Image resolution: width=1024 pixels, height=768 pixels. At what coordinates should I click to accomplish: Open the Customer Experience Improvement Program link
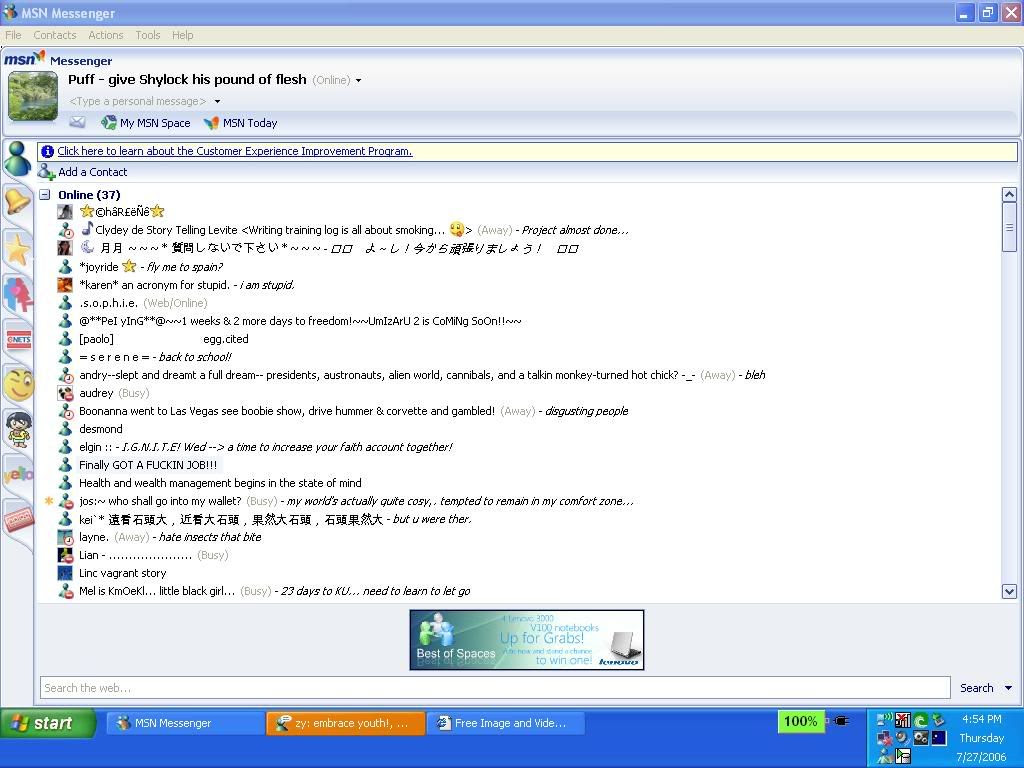234,152
